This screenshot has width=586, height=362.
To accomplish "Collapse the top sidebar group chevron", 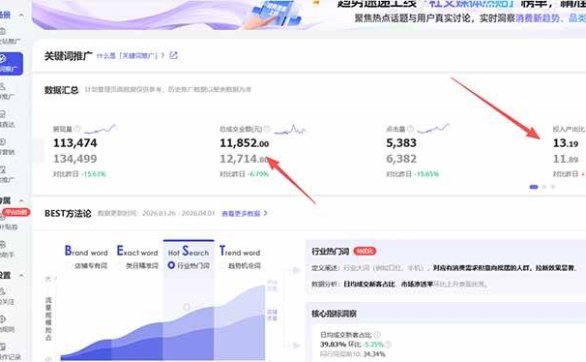I will coord(21,15).
